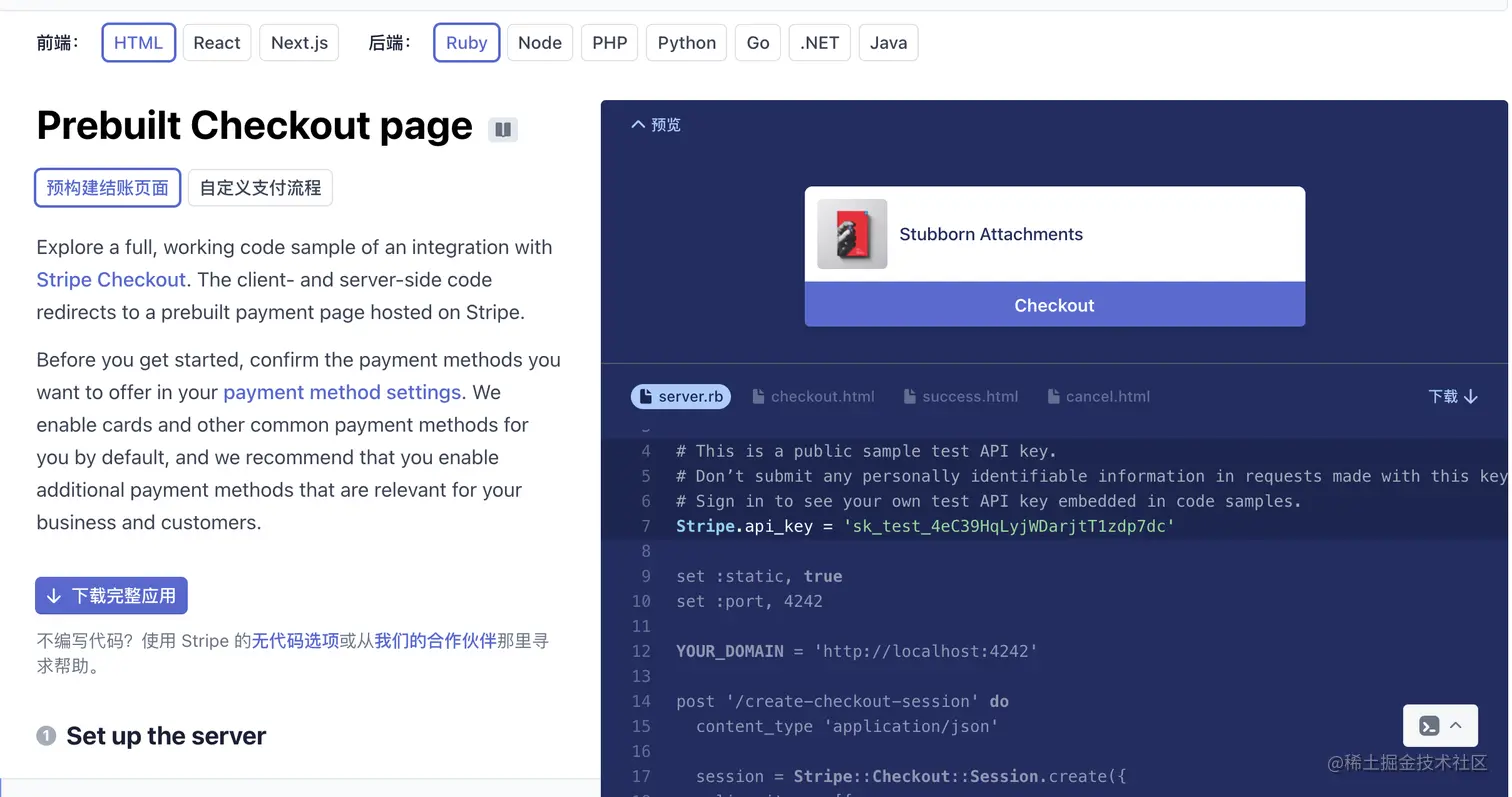The width and height of the screenshot is (1512, 797).
Task: Click the Stubborn Attachments product name
Action: [991, 234]
